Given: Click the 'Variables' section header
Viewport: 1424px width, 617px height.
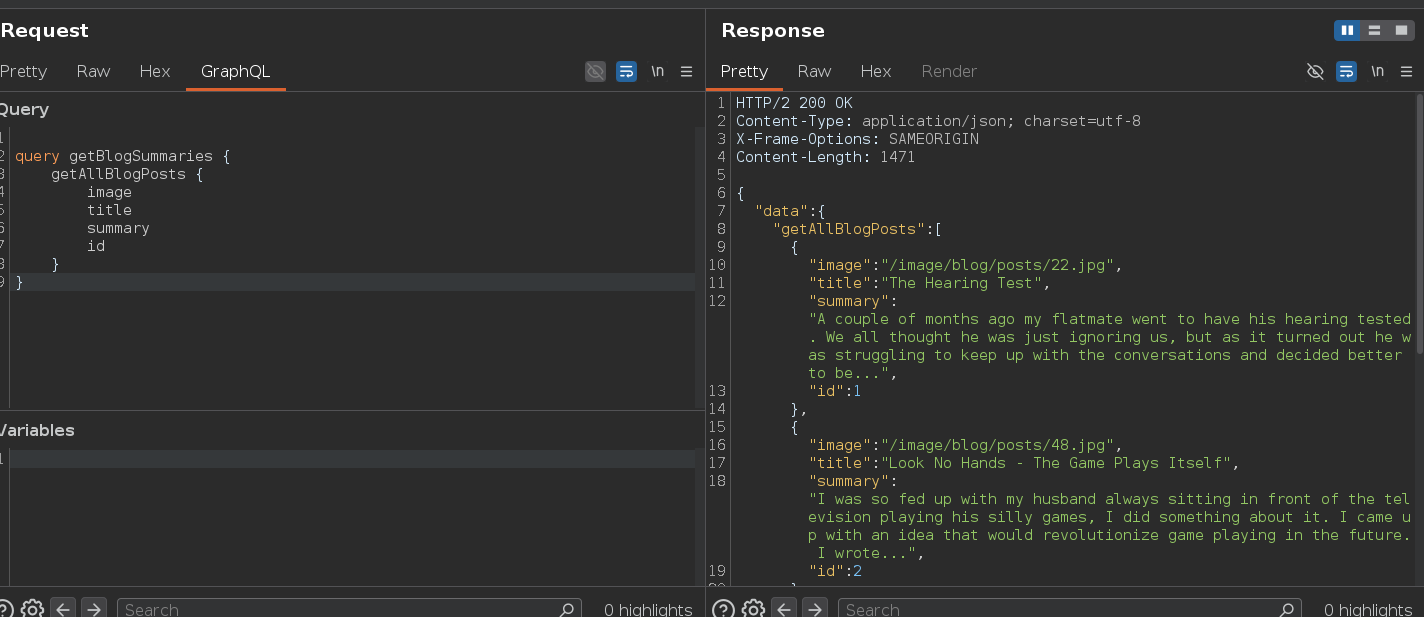Looking at the screenshot, I should 37,430.
